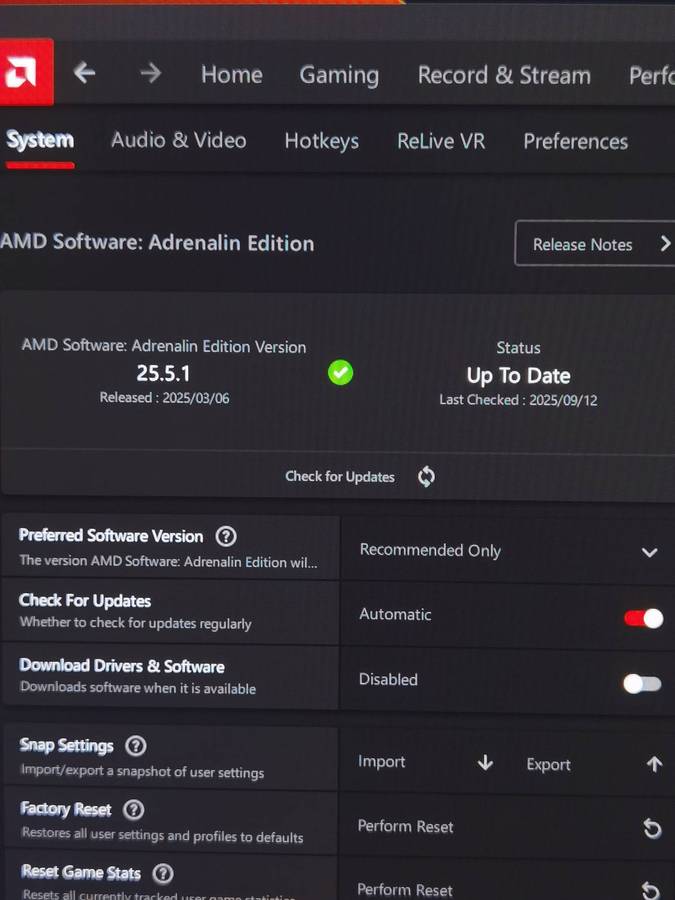
Task: Open help icon for Preferred Software Version
Action: tap(226, 537)
